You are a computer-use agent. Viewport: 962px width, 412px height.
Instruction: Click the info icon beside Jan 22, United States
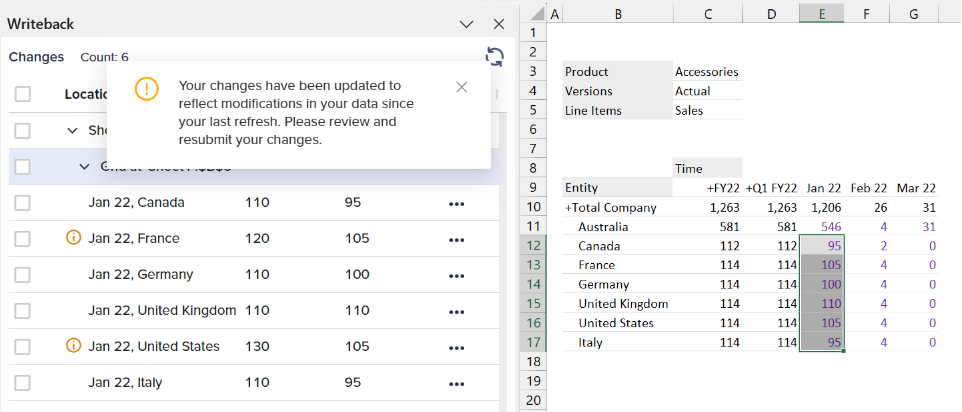pos(73,346)
